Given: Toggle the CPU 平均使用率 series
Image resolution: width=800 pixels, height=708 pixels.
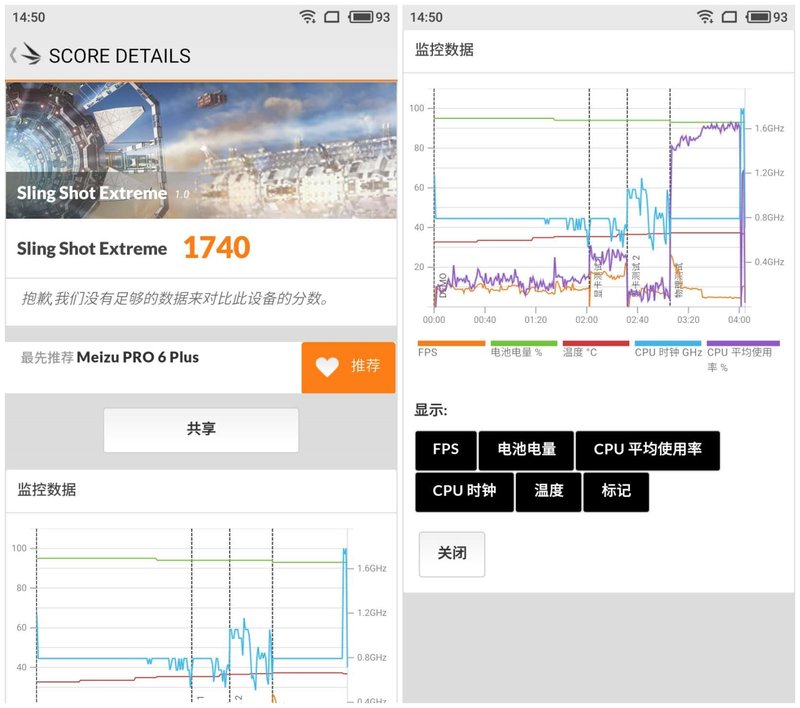Looking at the screenshot, I should pyautogui.click(x=647, y=450).
